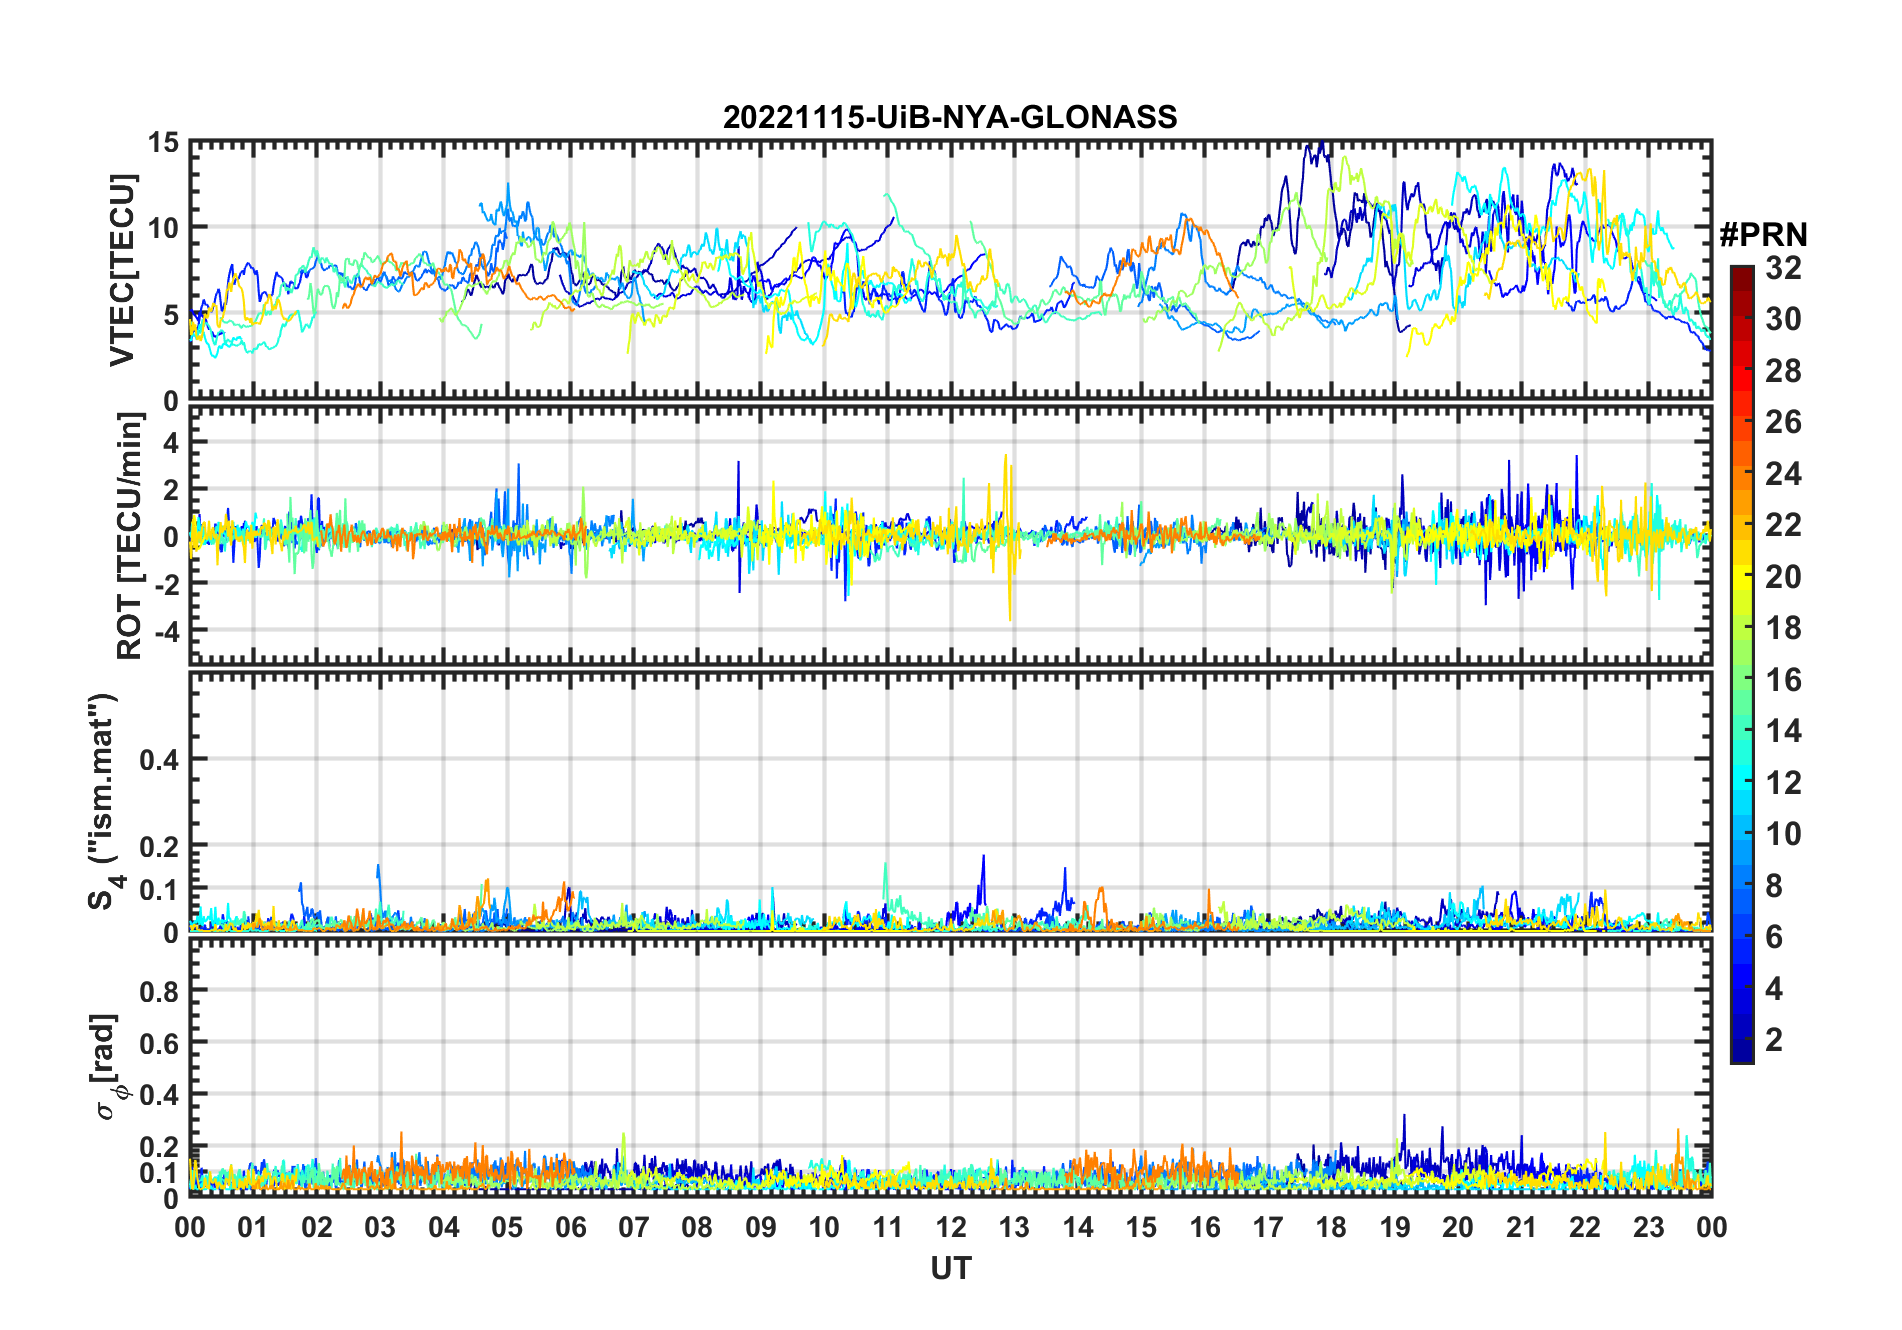Click x-axis tick label 08

point(697,1228)
